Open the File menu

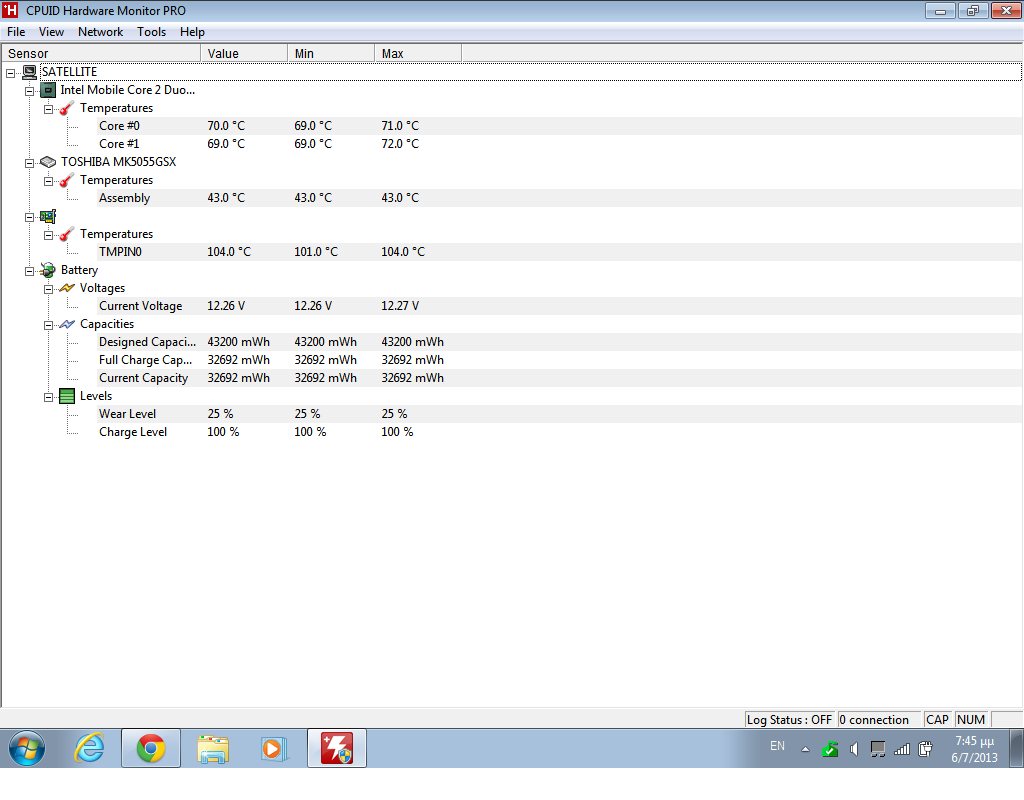[16, 32]
